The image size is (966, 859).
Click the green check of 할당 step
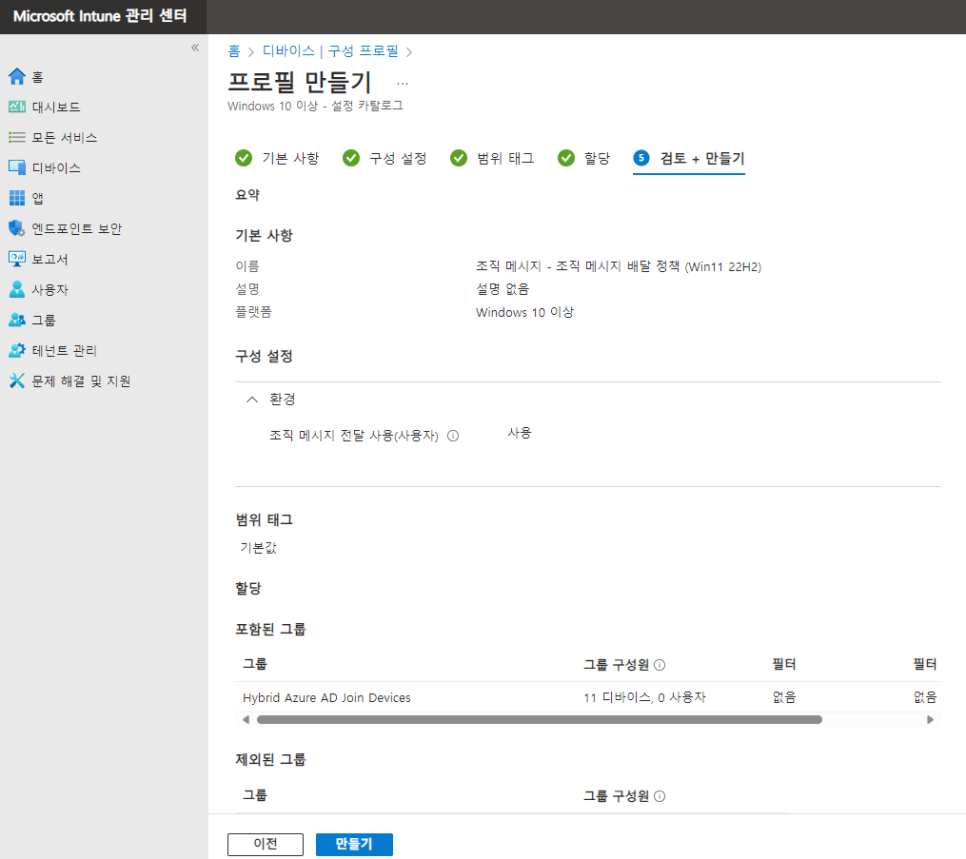(566, 158)
